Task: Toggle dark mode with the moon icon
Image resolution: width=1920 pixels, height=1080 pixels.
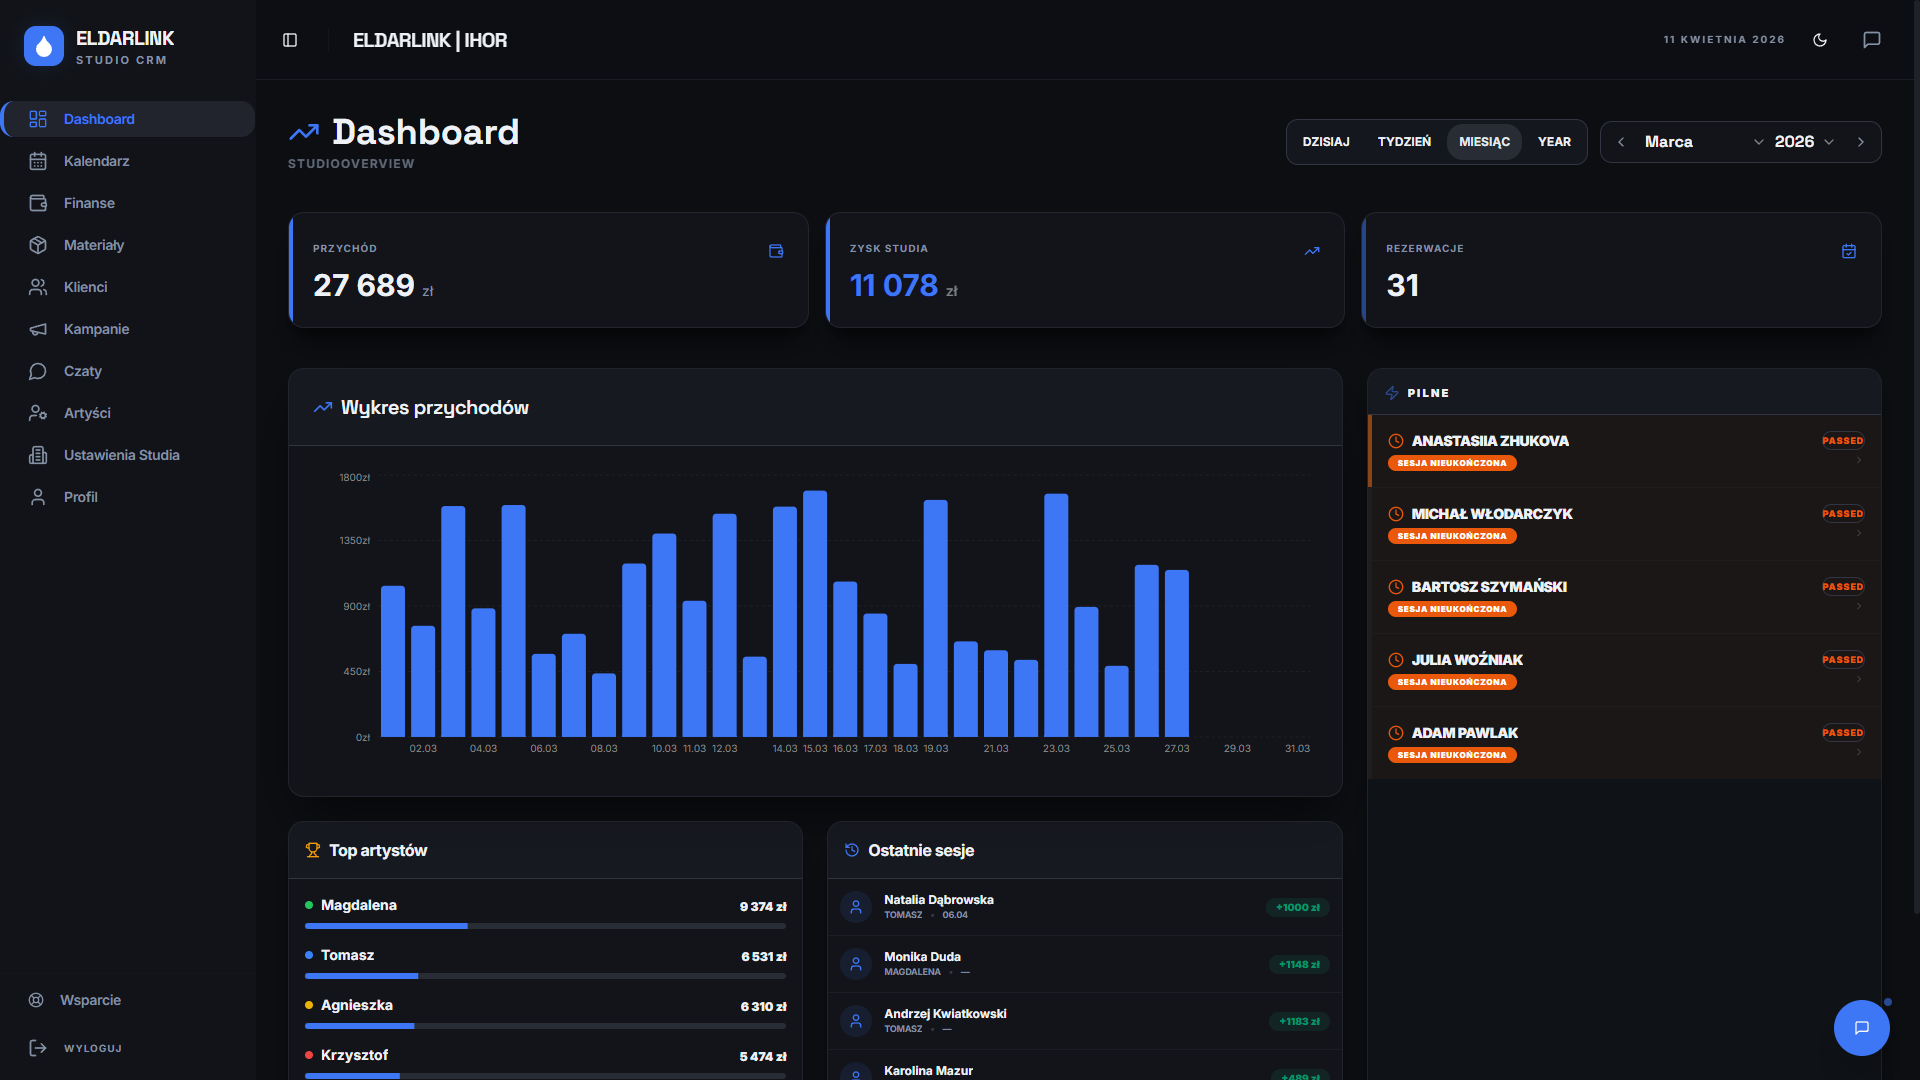Action: click(1820, 40)
